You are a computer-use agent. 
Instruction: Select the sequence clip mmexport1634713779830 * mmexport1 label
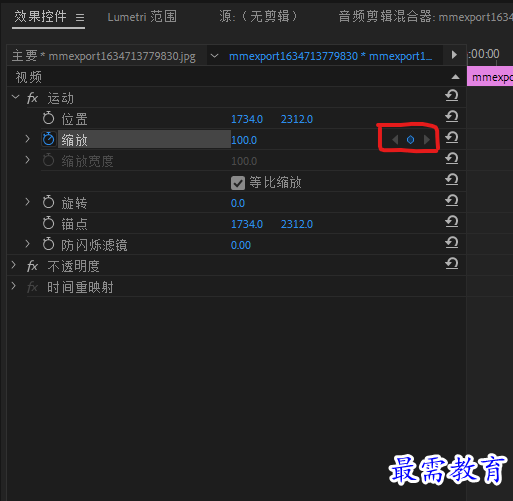[330, 56]
